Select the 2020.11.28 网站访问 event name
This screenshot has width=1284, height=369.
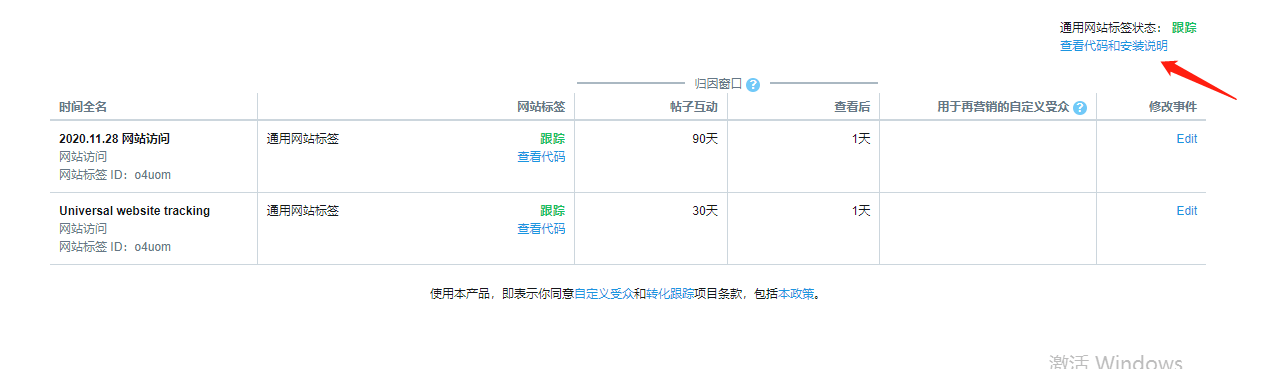pos(114,139)
